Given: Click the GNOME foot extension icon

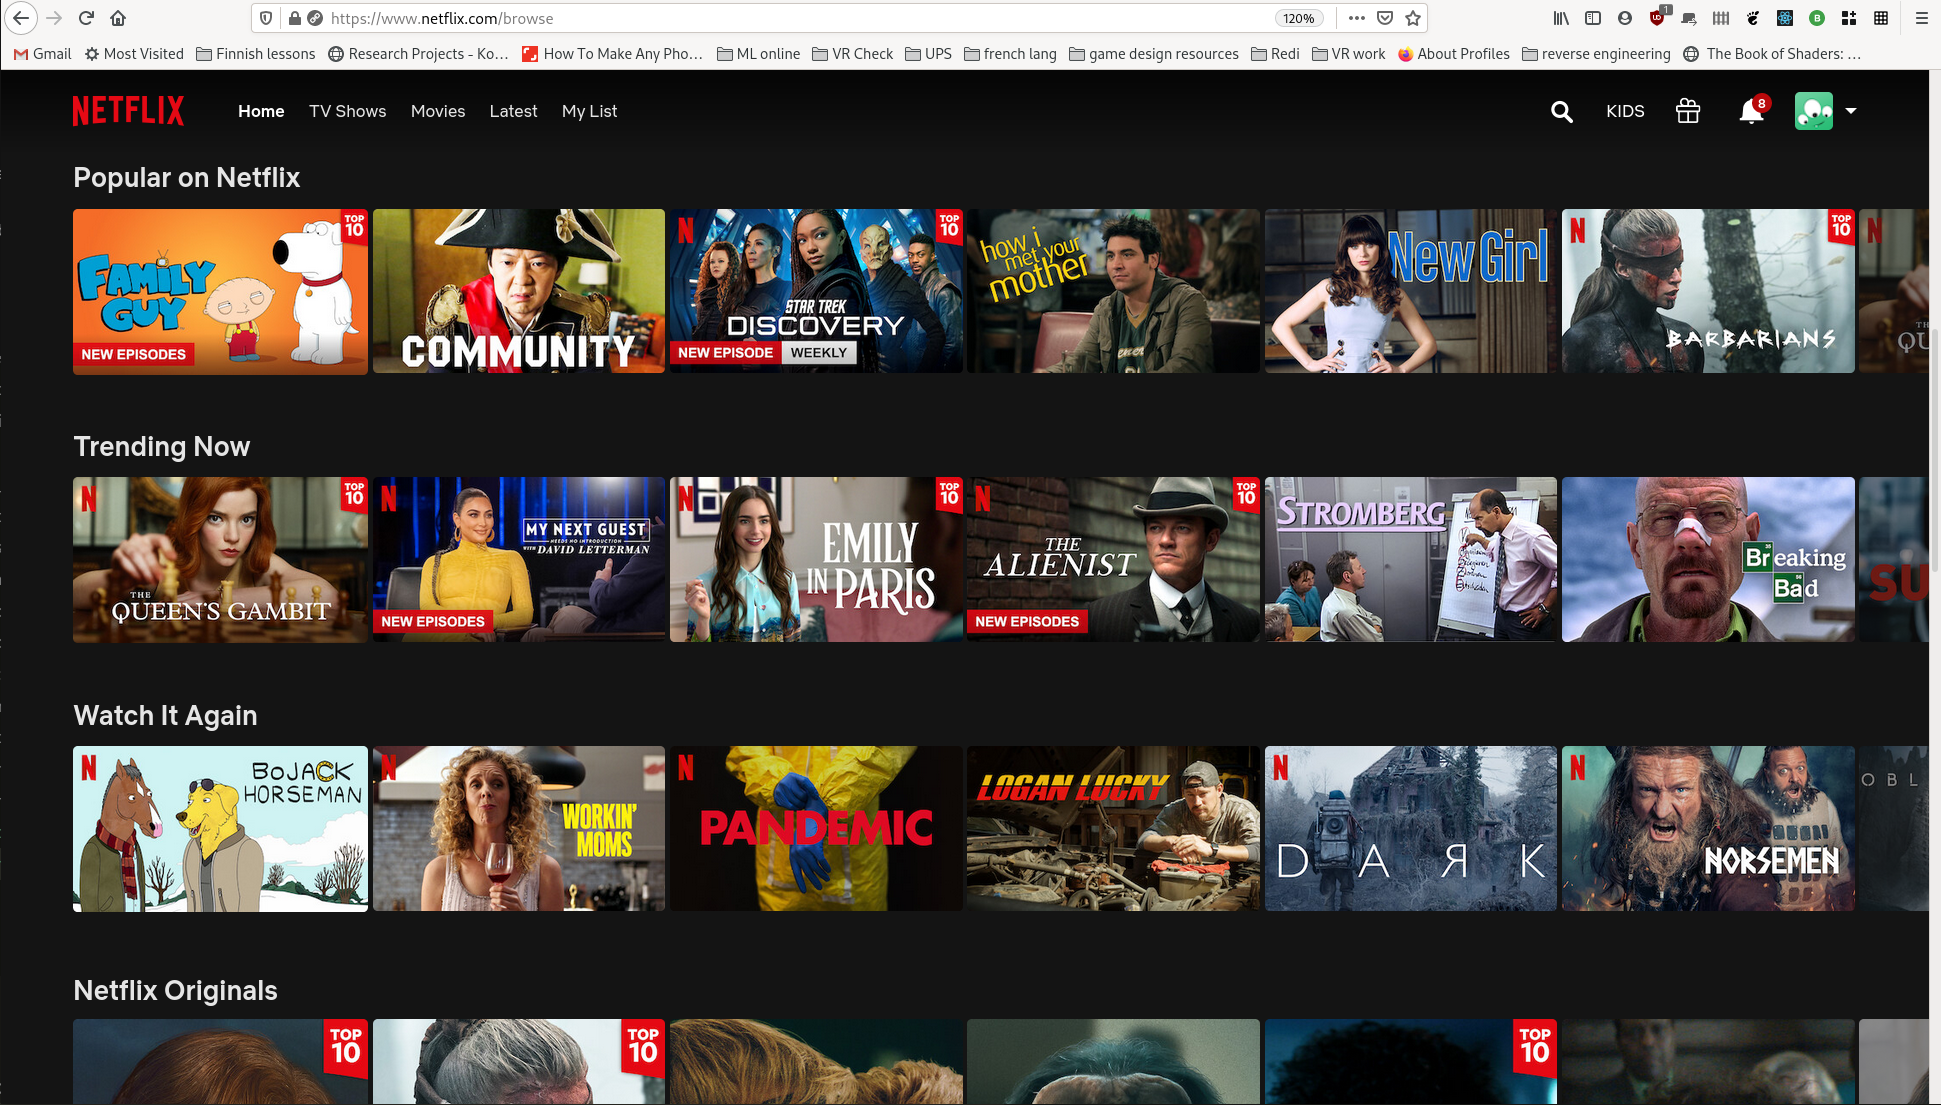Looking at the screenshot, I should pos(1753,18).
